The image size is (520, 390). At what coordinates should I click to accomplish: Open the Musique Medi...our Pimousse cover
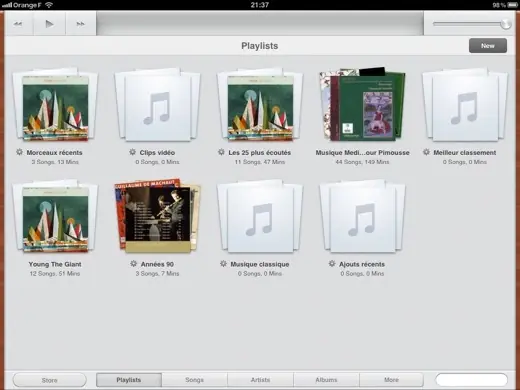coord(362,104)
